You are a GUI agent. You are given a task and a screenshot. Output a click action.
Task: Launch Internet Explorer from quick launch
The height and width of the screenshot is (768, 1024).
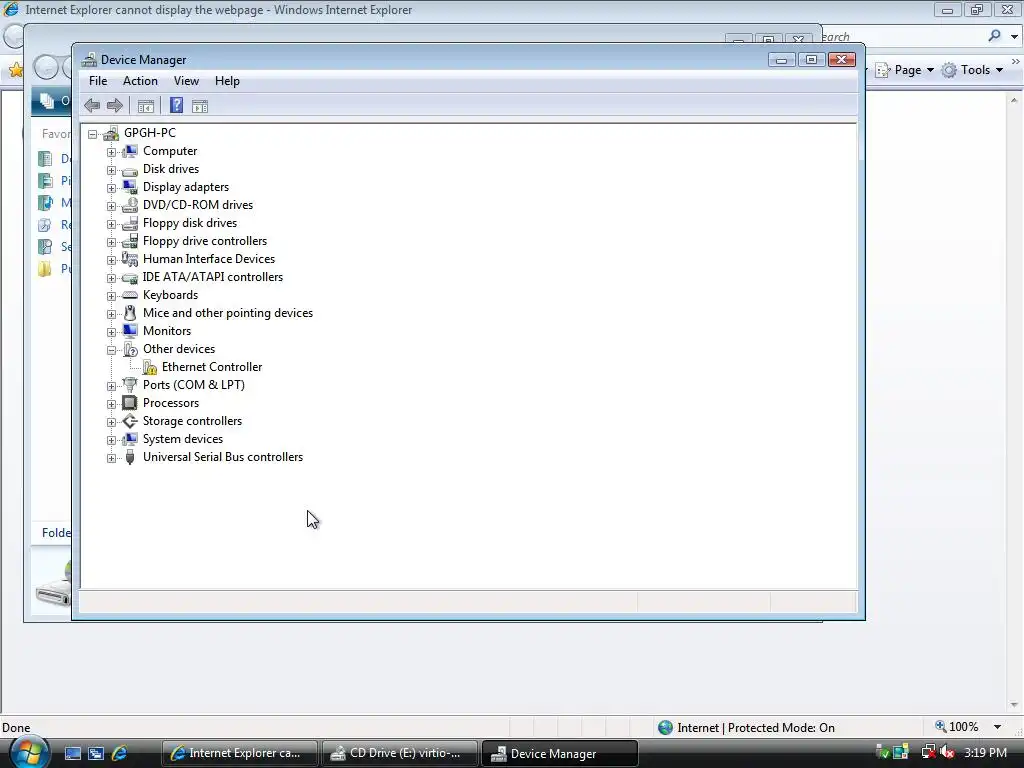click(119, 754)
